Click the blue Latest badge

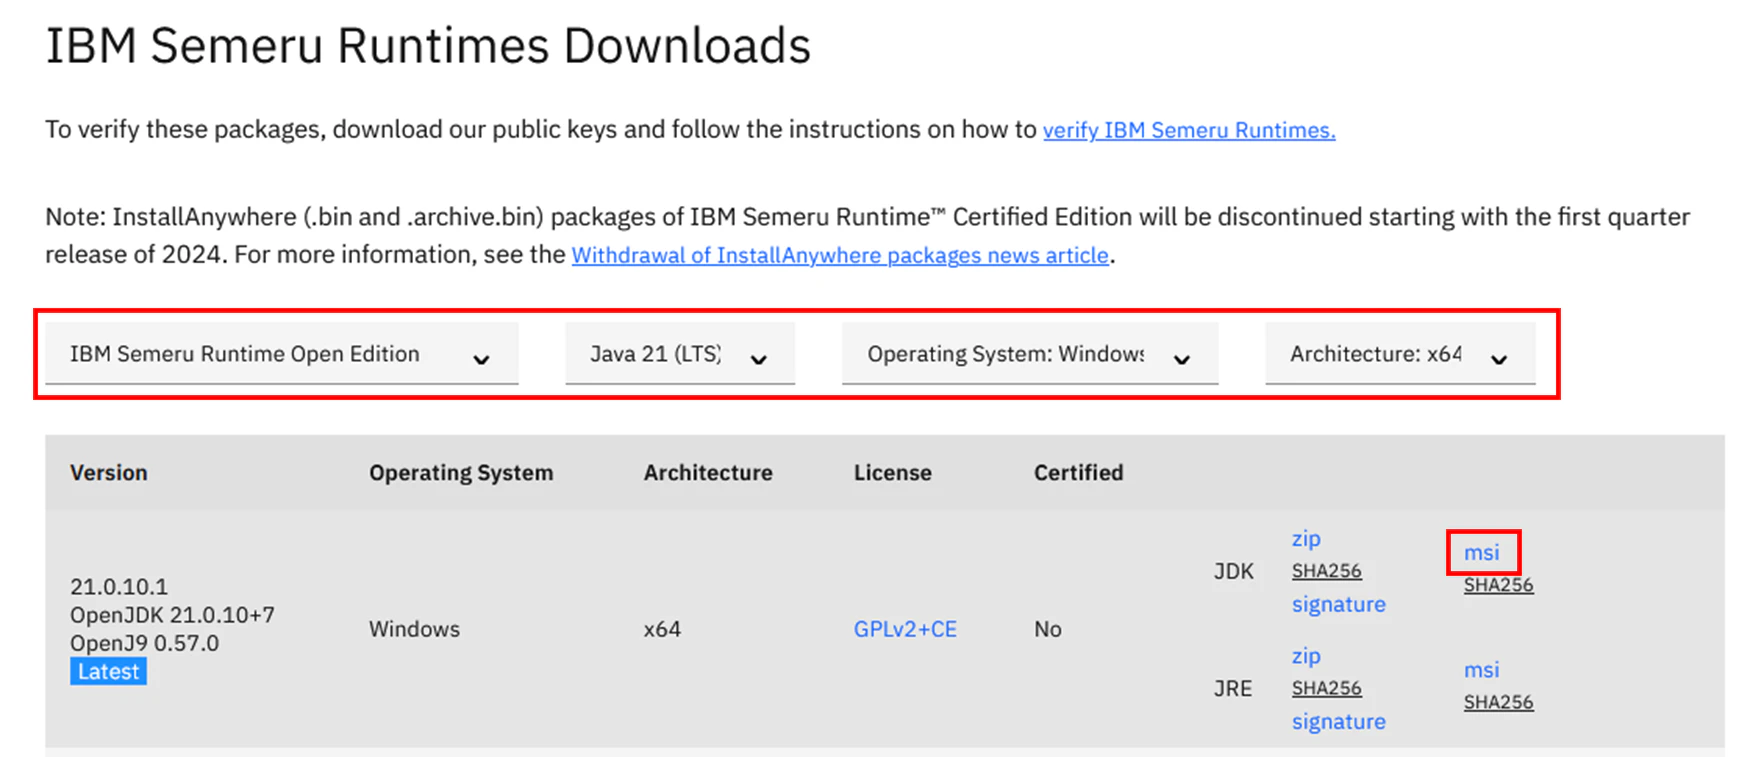tap(108, 671)
